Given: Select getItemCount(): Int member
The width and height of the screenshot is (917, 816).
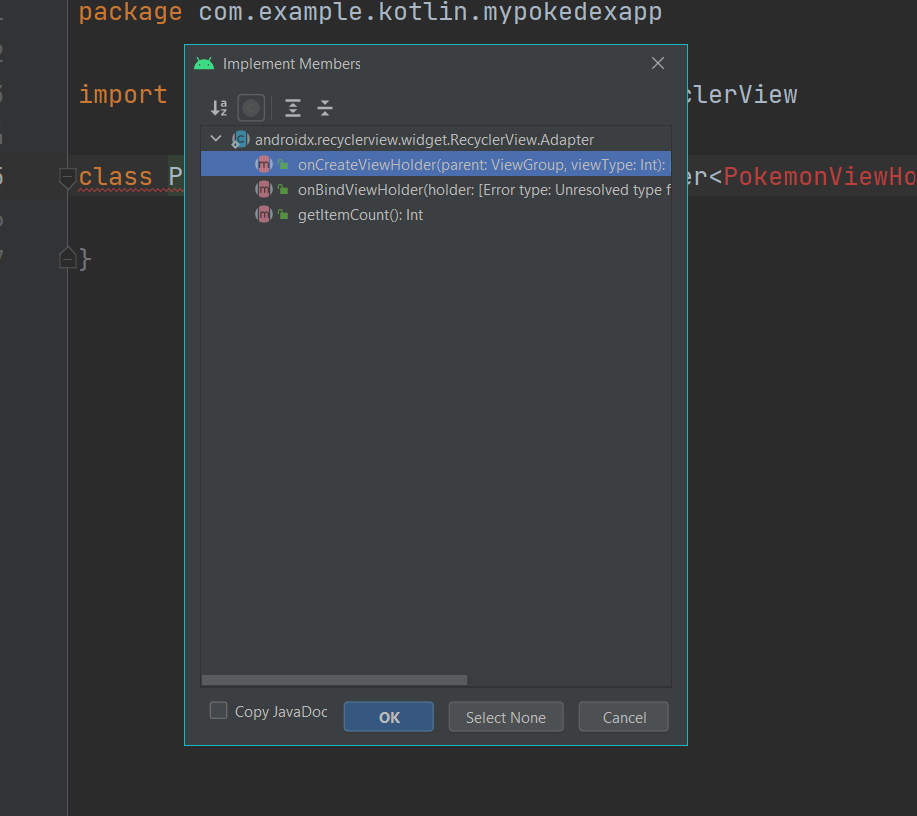Looking at the screenshot, I should tap(360, 215).
